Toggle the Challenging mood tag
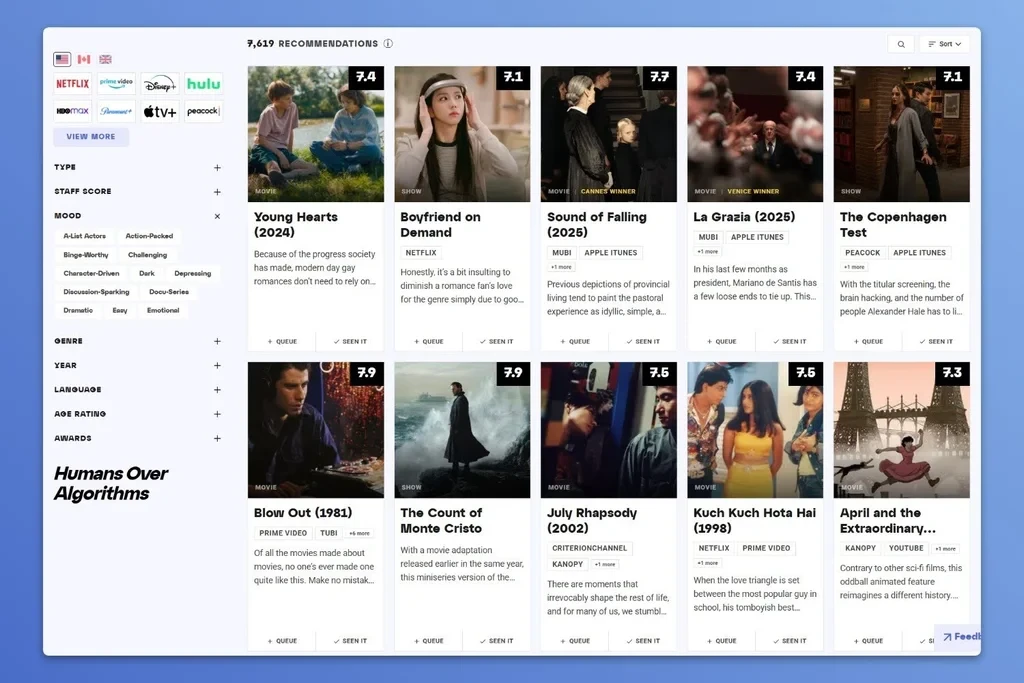Screen dimensions: 1024x683 pos(148,255)
